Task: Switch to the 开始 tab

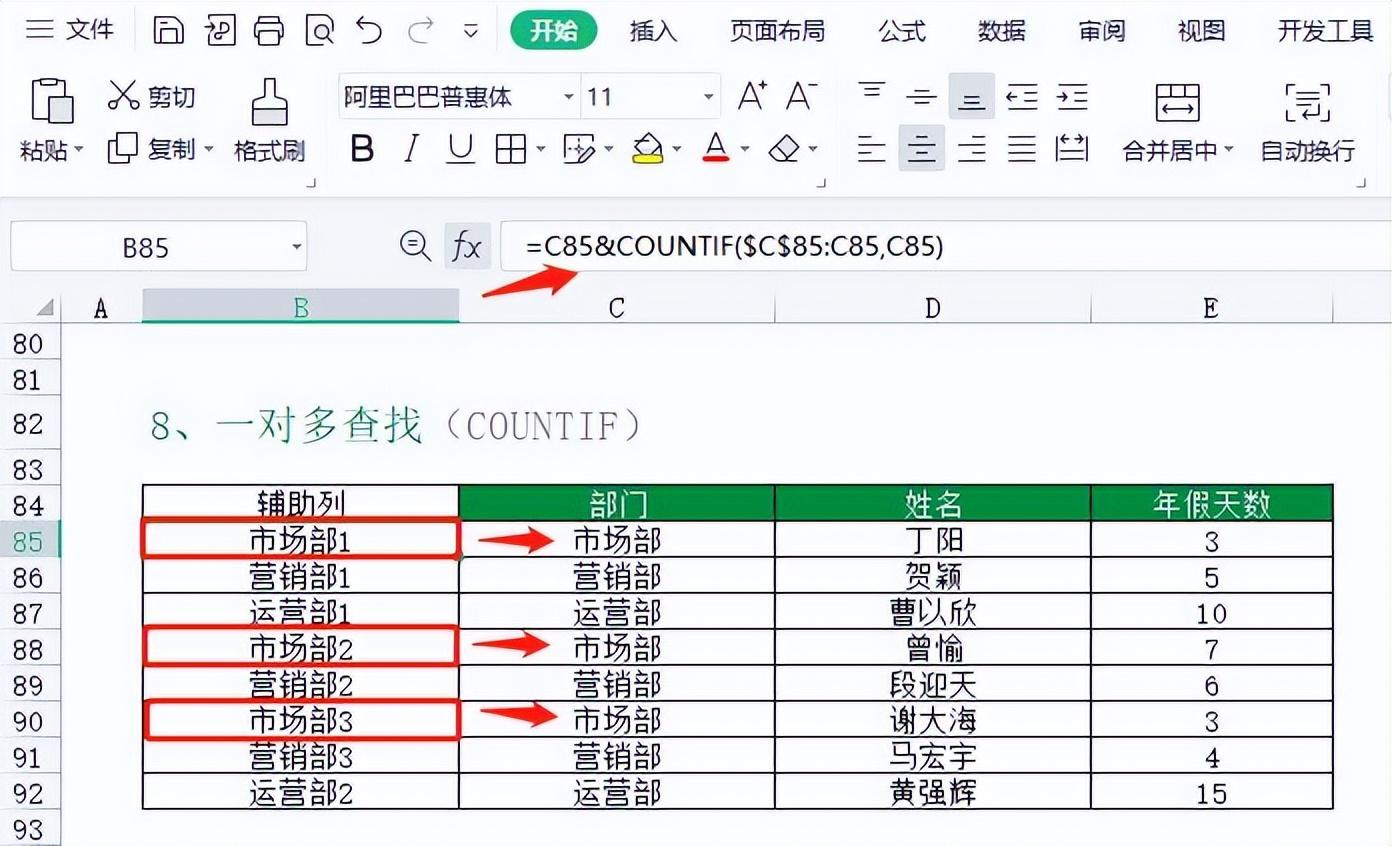Action: point(553,31)
